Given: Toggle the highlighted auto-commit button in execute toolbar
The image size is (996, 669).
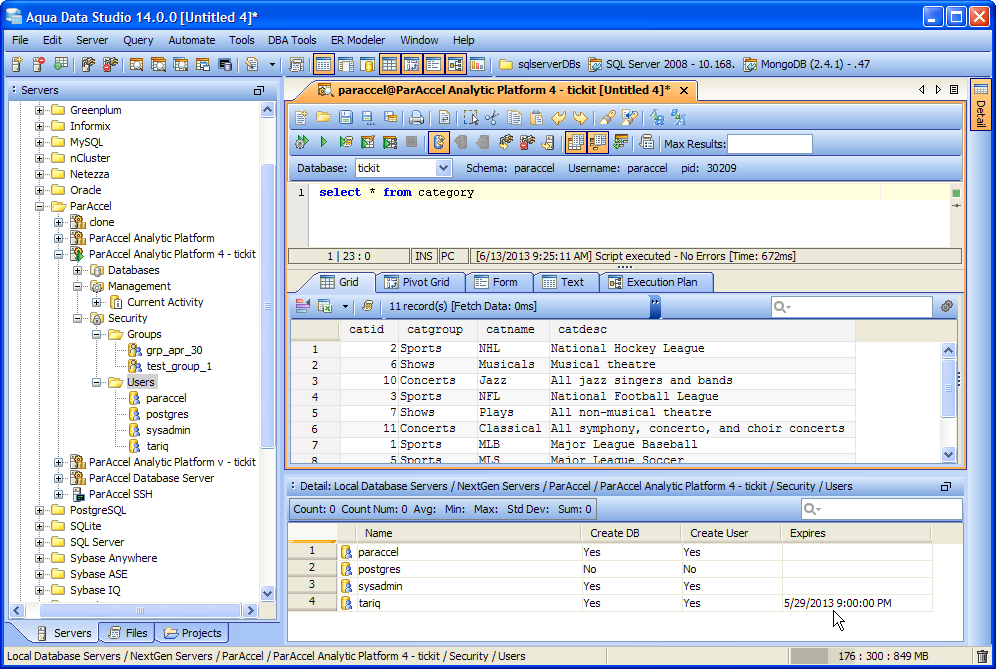Looking at the screenshot, I should pos(438,142).
